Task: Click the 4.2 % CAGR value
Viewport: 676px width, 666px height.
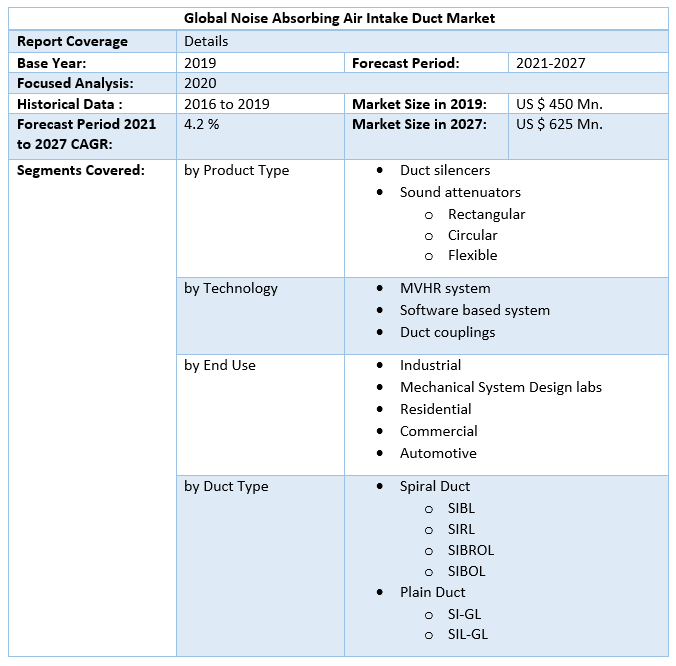Action: [x=203, y=124]
